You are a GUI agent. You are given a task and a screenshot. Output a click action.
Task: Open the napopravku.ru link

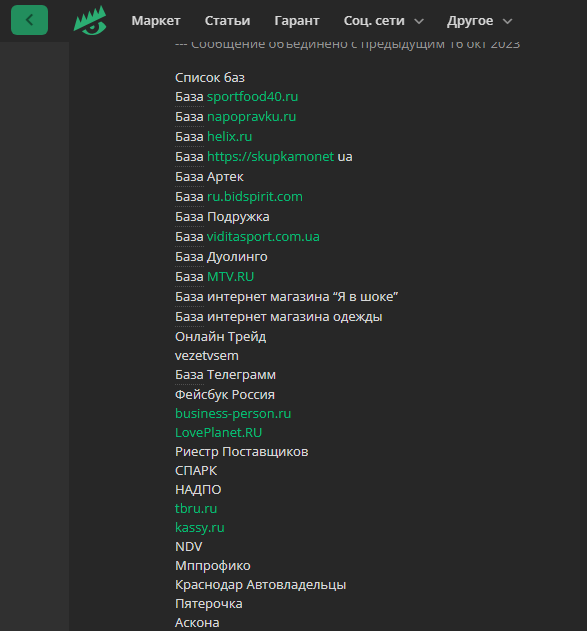(x=251, y=117)
